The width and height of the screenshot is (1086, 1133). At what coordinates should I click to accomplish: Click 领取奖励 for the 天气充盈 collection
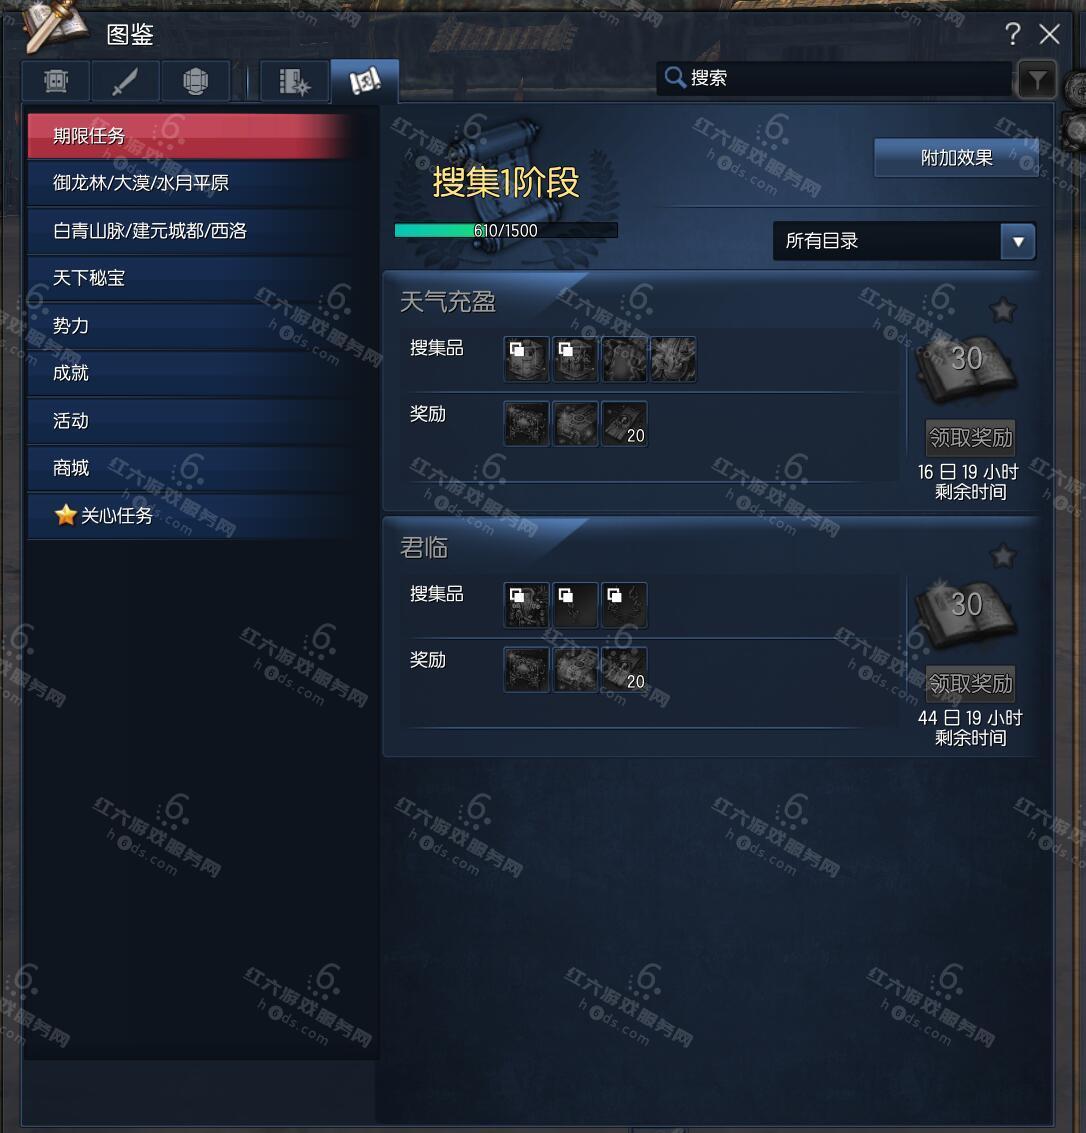(x=970, y=438)
